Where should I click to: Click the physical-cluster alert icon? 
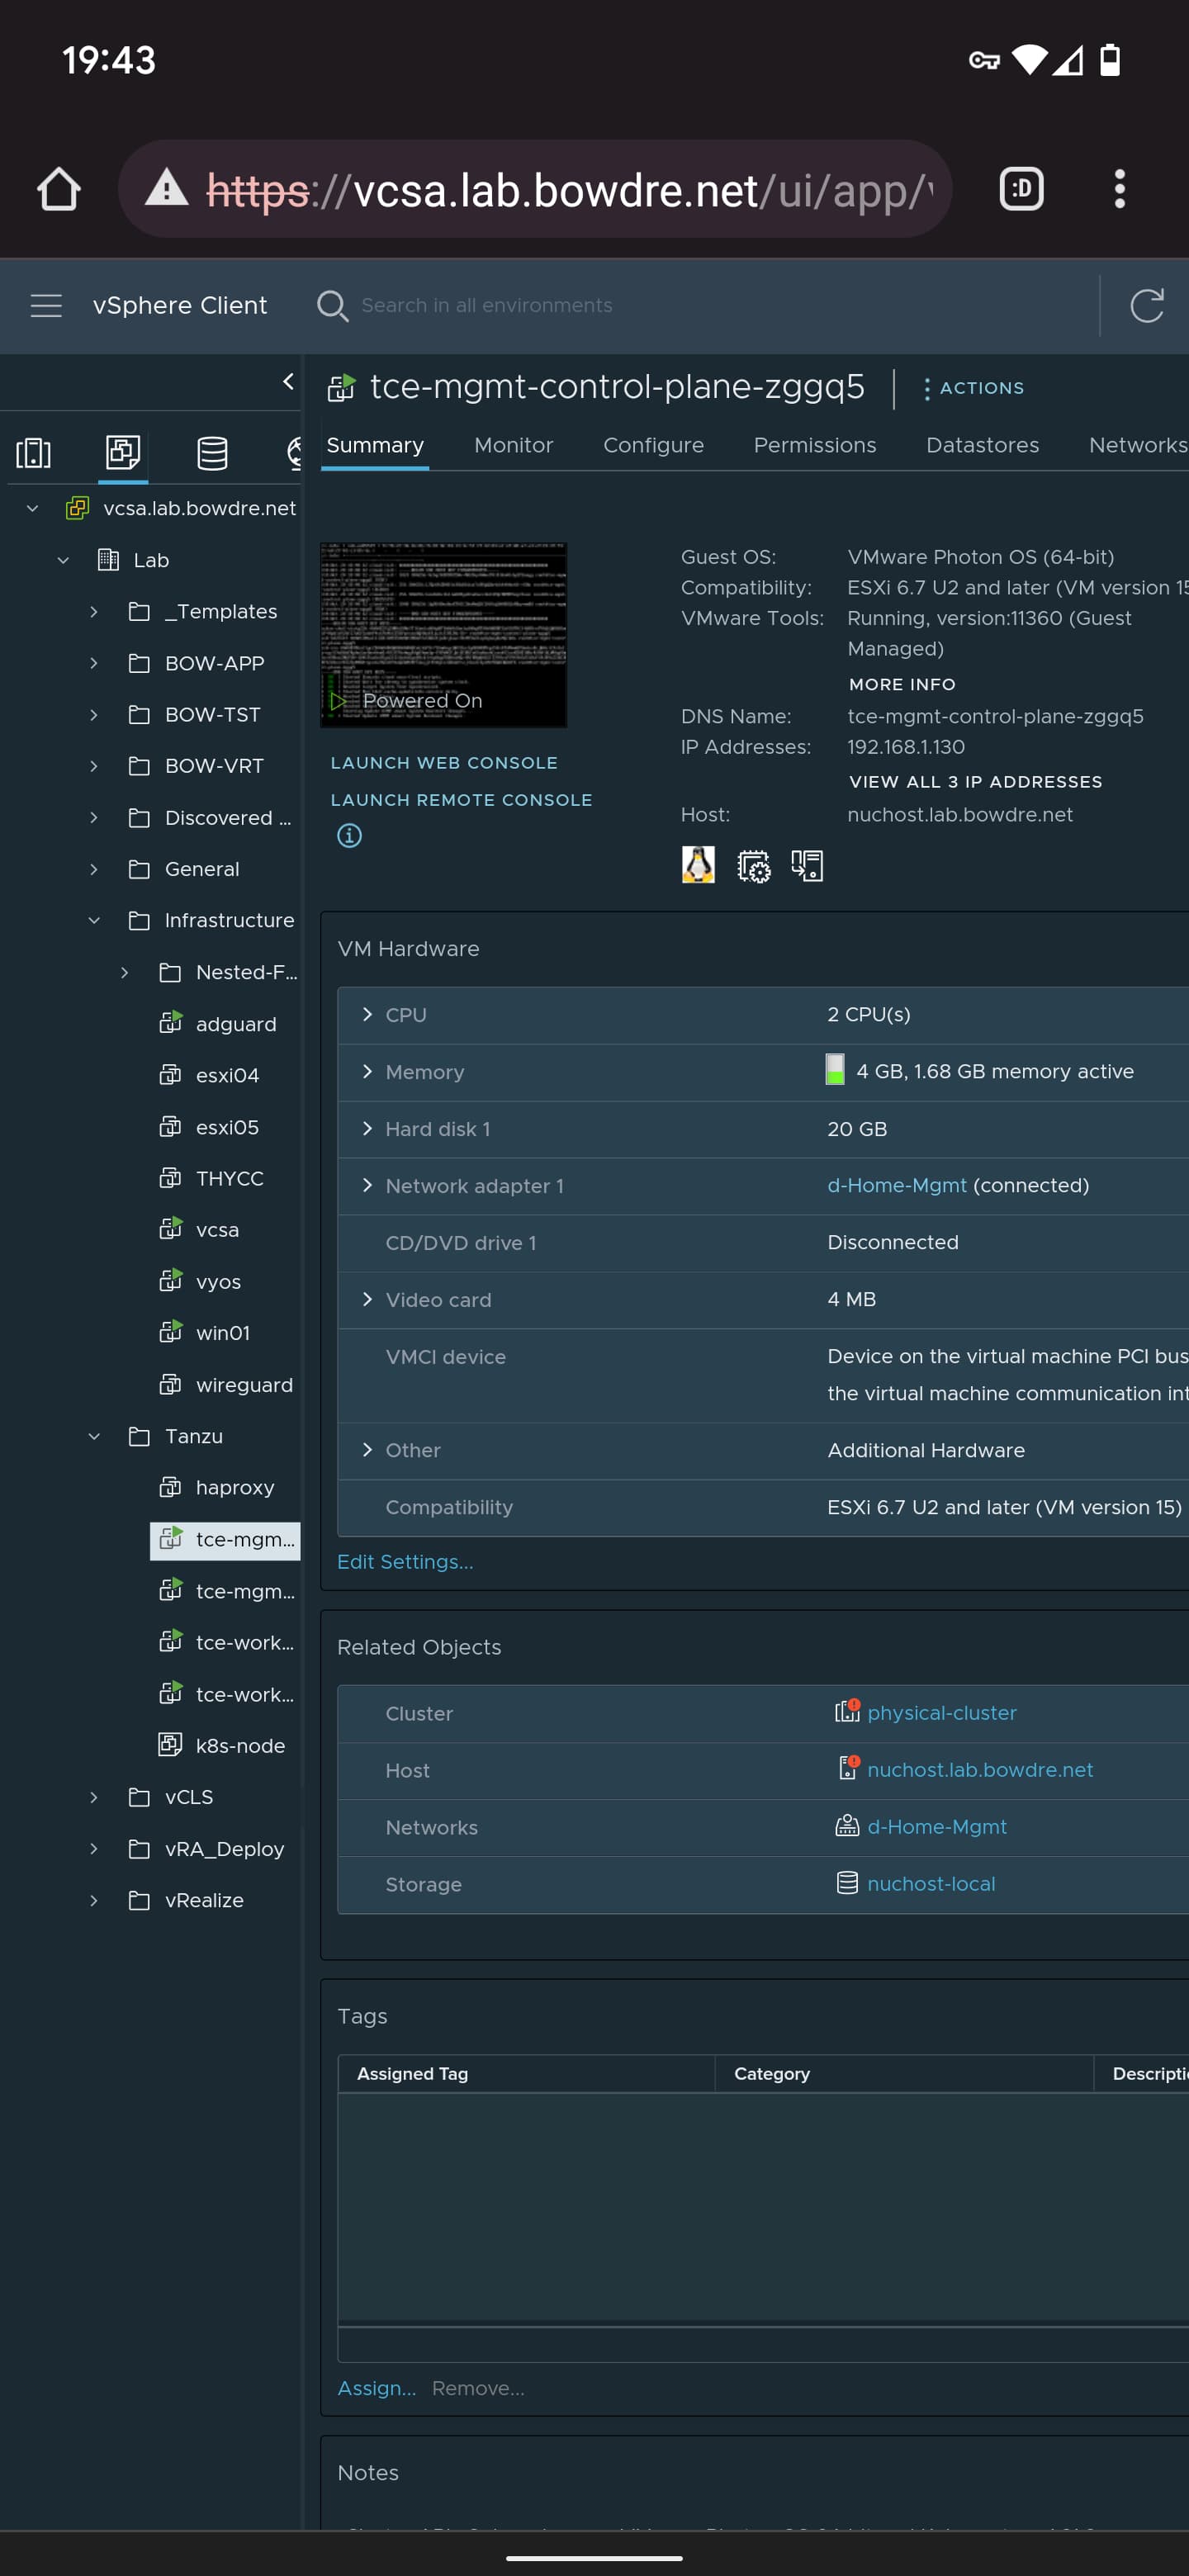click(847, 1712)
